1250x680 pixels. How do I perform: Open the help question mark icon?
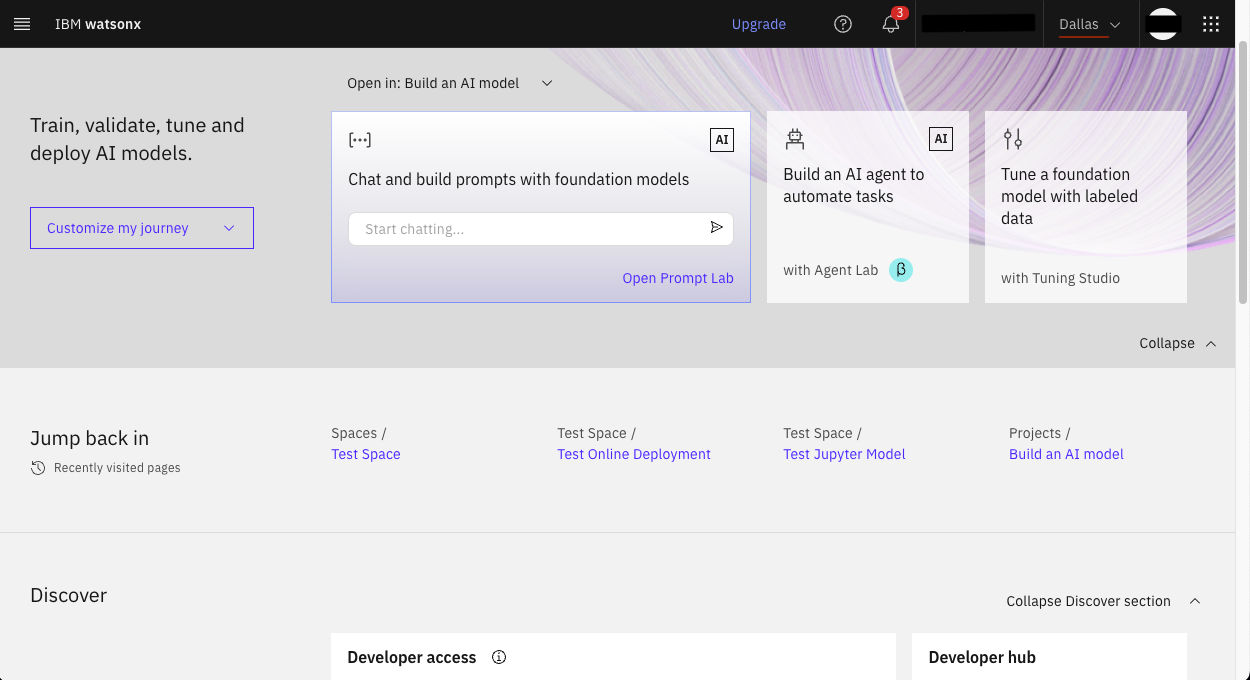pyautogui.click(x=843, y=24)
